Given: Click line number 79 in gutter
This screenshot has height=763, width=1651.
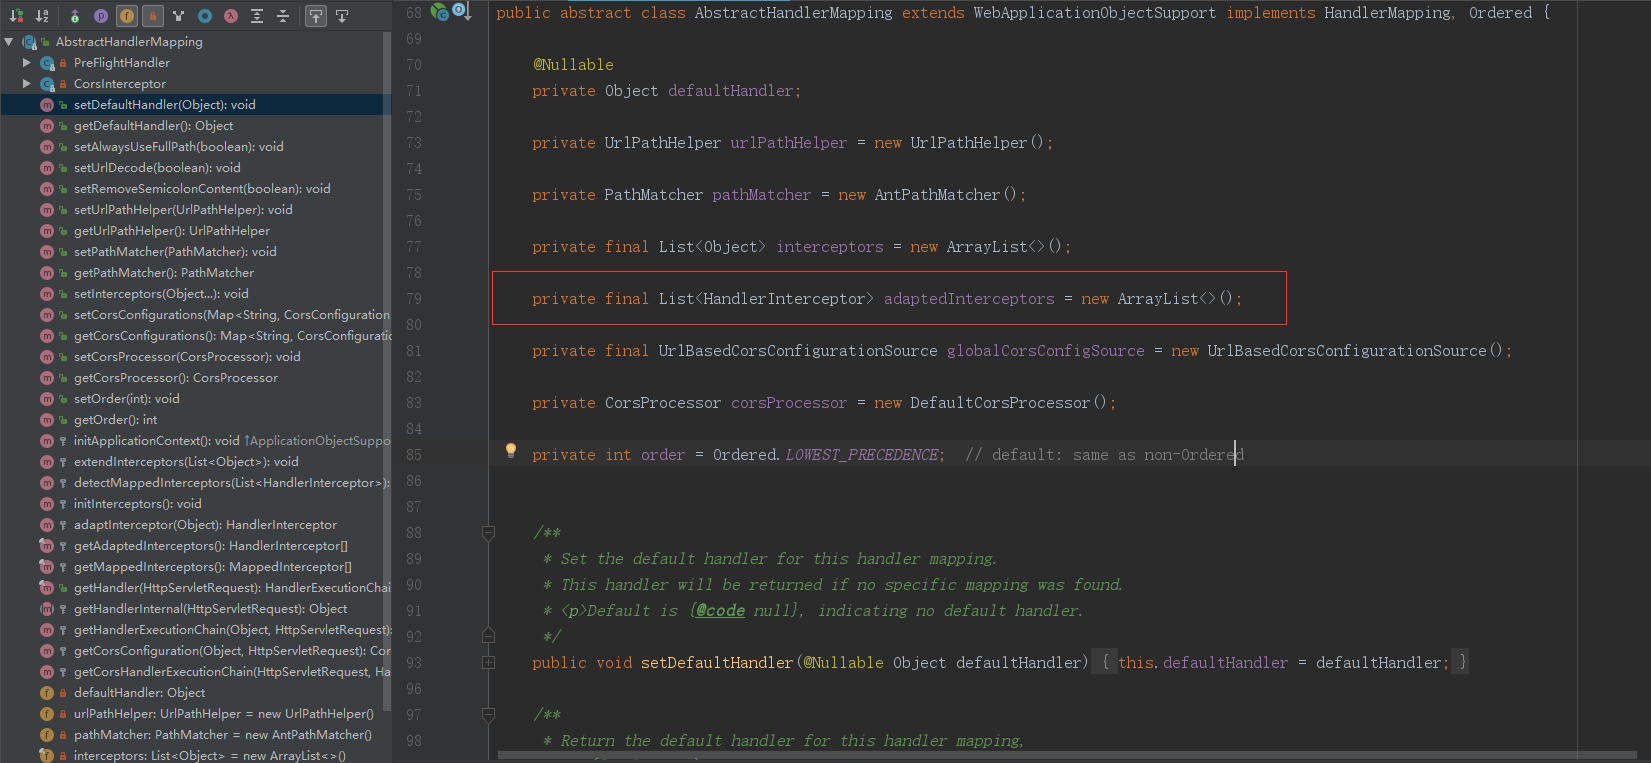Looking at the screenshot, I should tap(414, 299).
